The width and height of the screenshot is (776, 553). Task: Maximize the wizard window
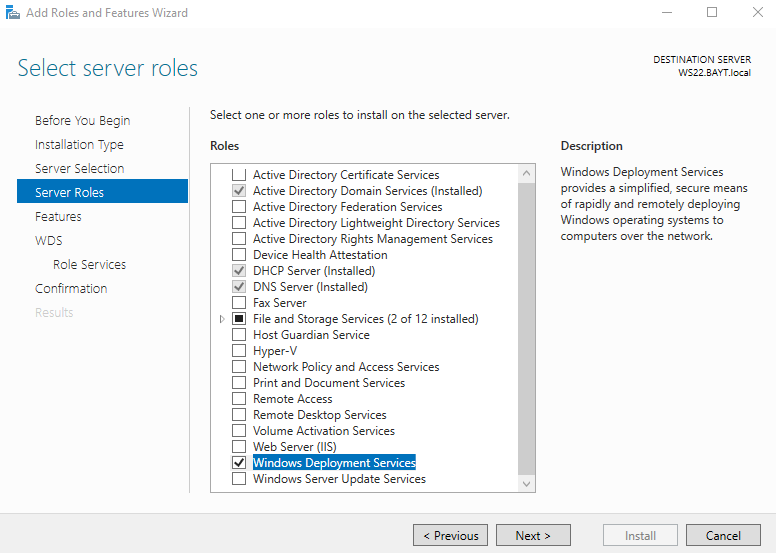[x=712, y=13]
